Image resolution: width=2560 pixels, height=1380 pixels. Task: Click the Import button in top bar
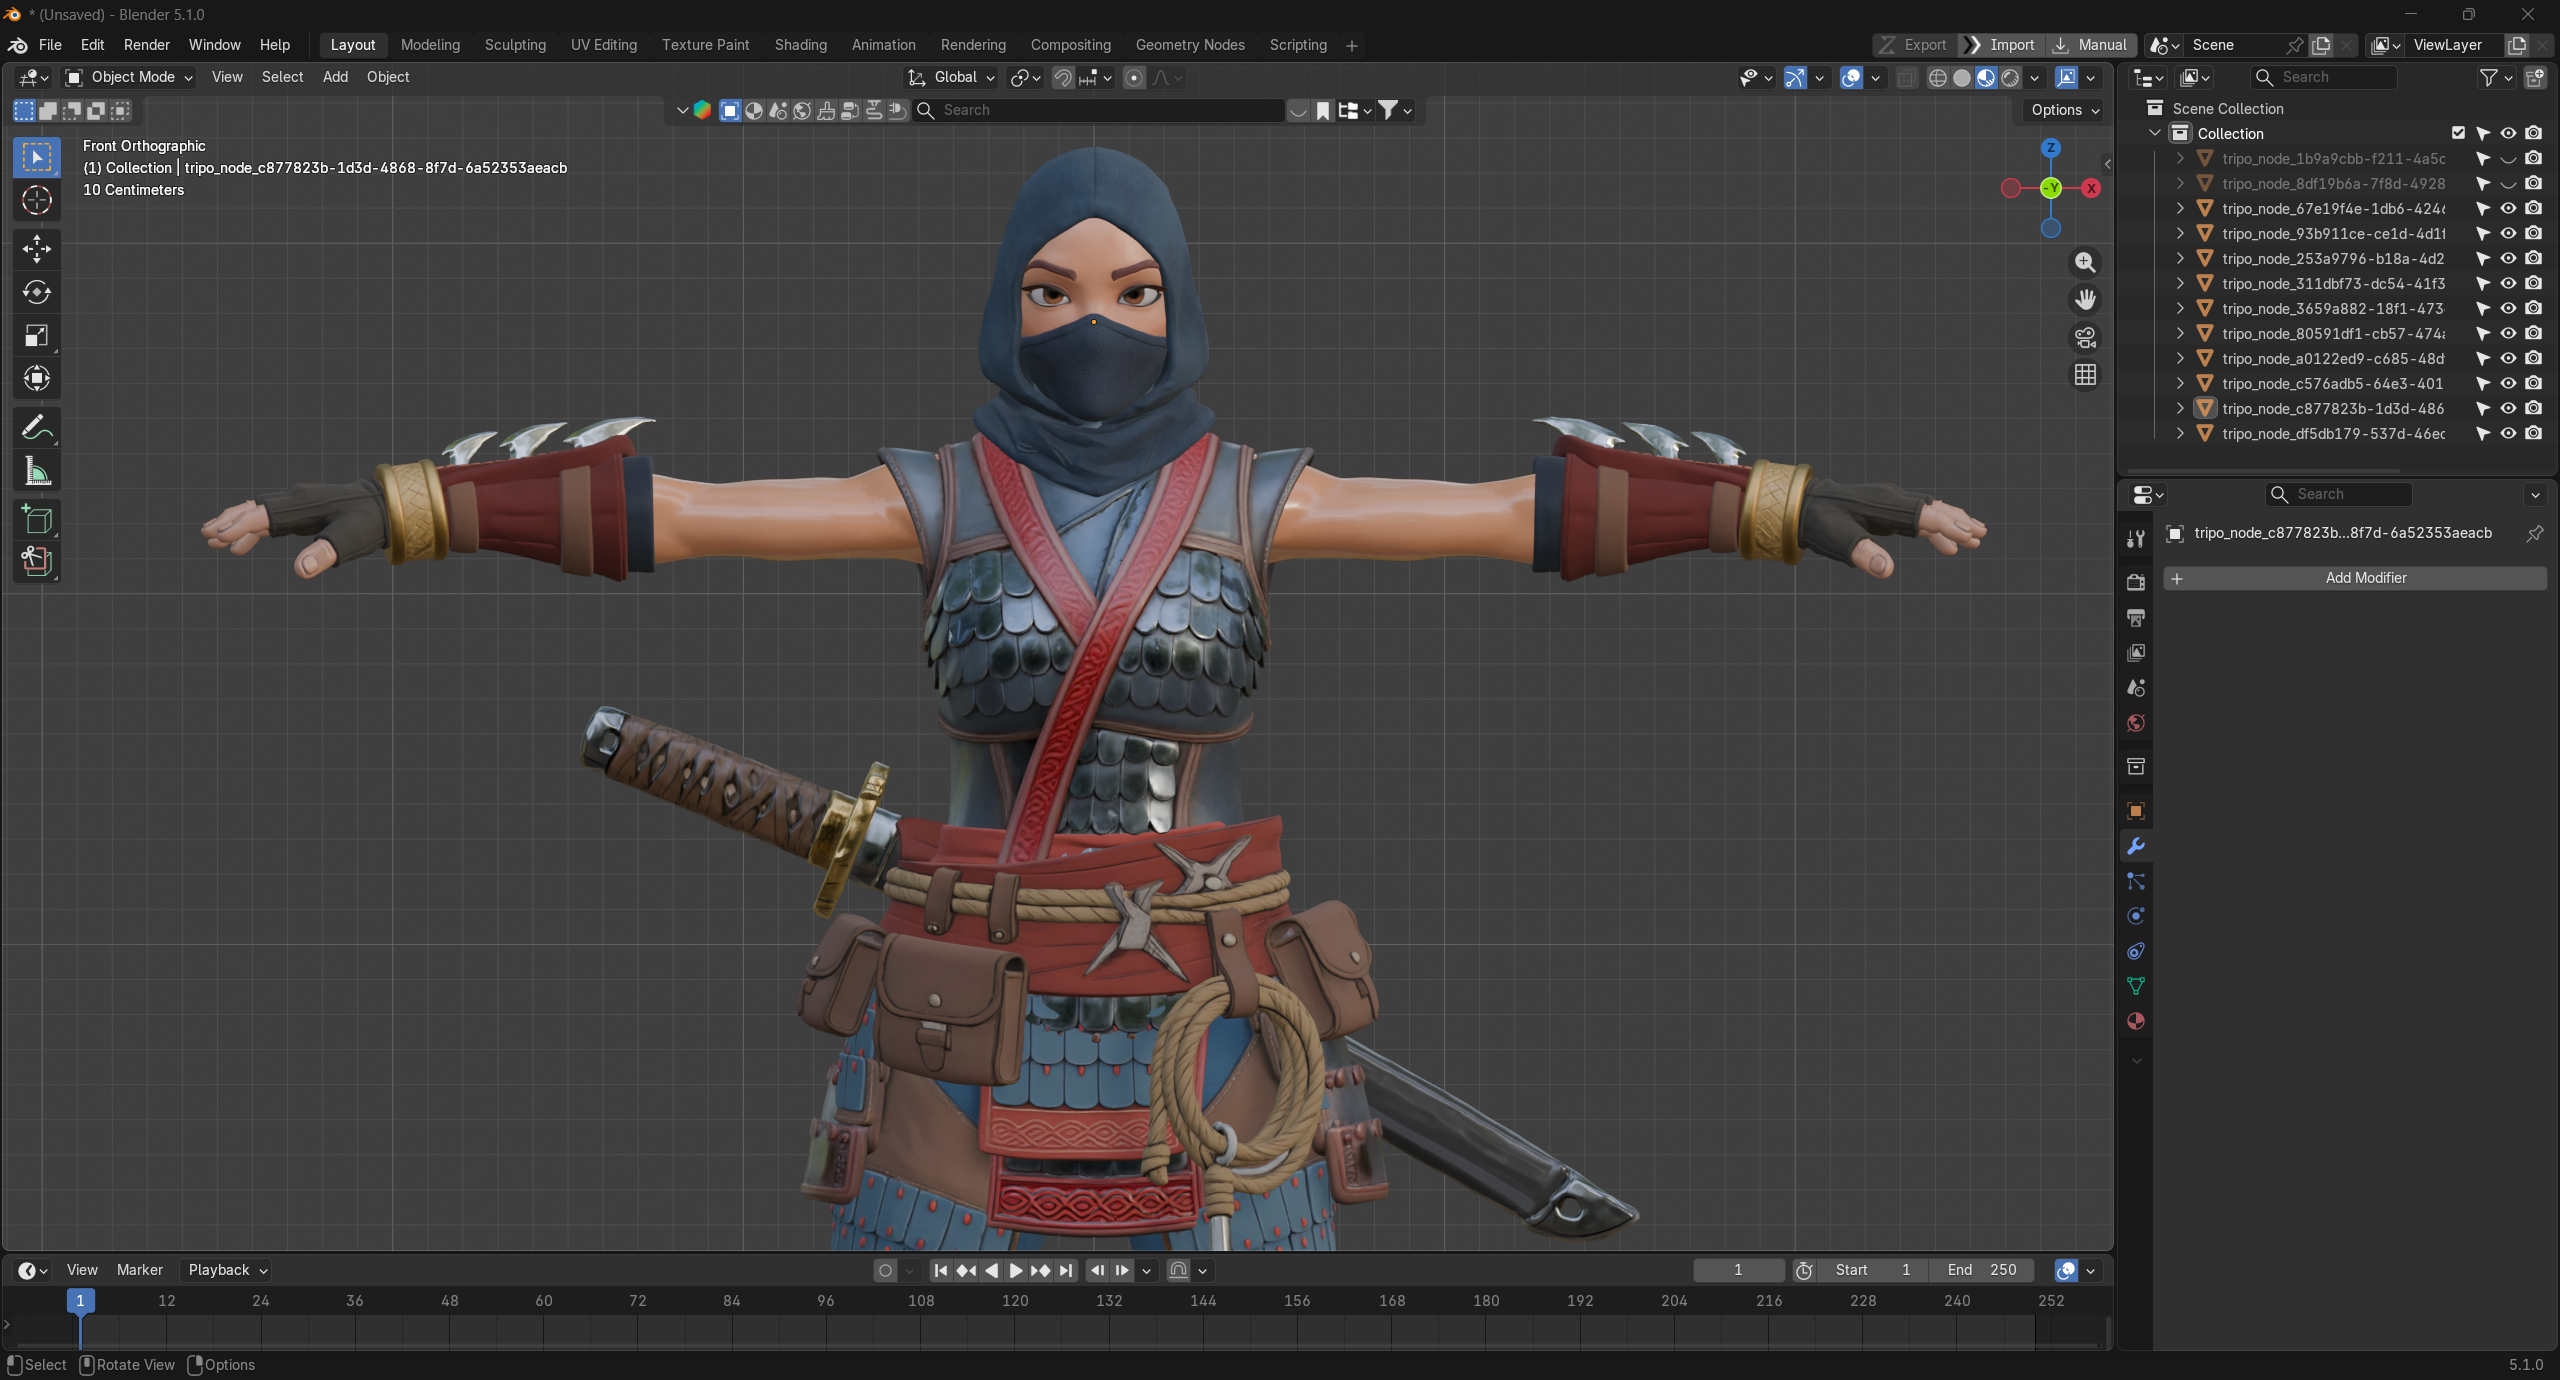(x=2000, y=45)
